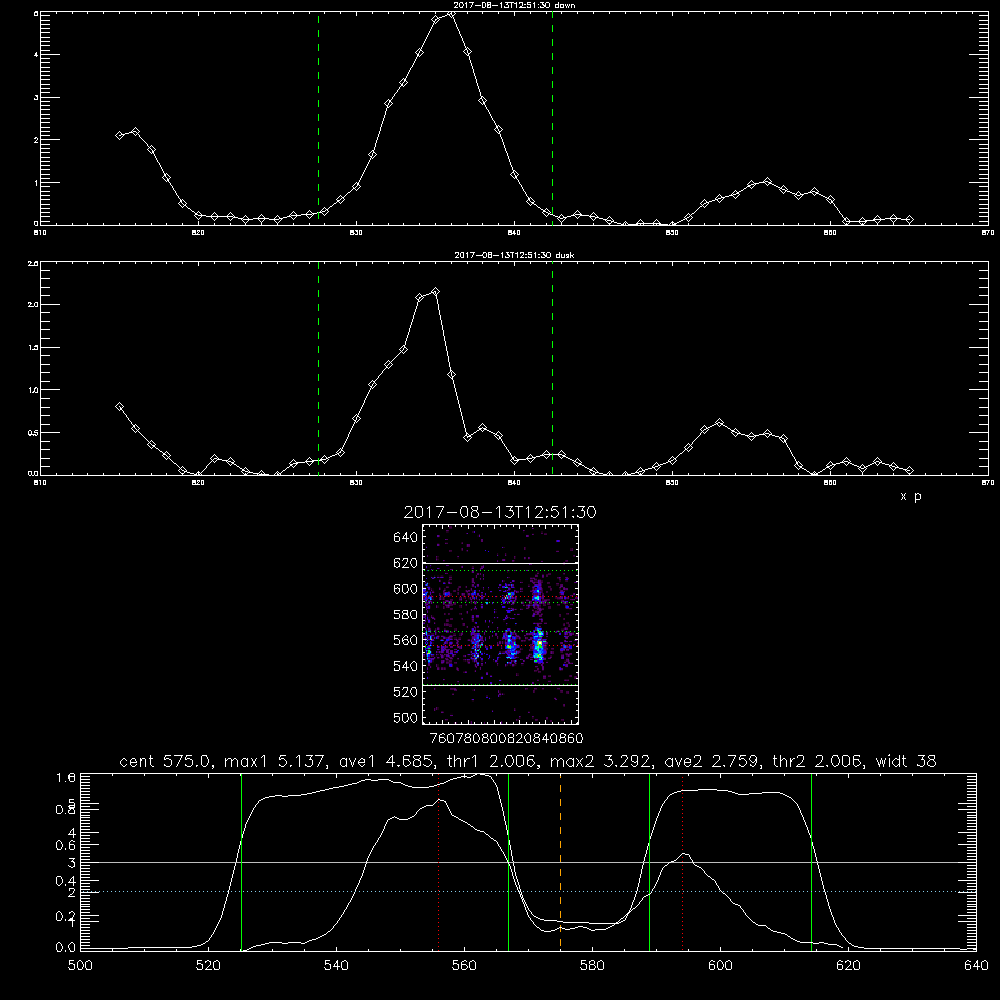Click the green solid line near 614 in the profile plot

[x=812, y=861]
